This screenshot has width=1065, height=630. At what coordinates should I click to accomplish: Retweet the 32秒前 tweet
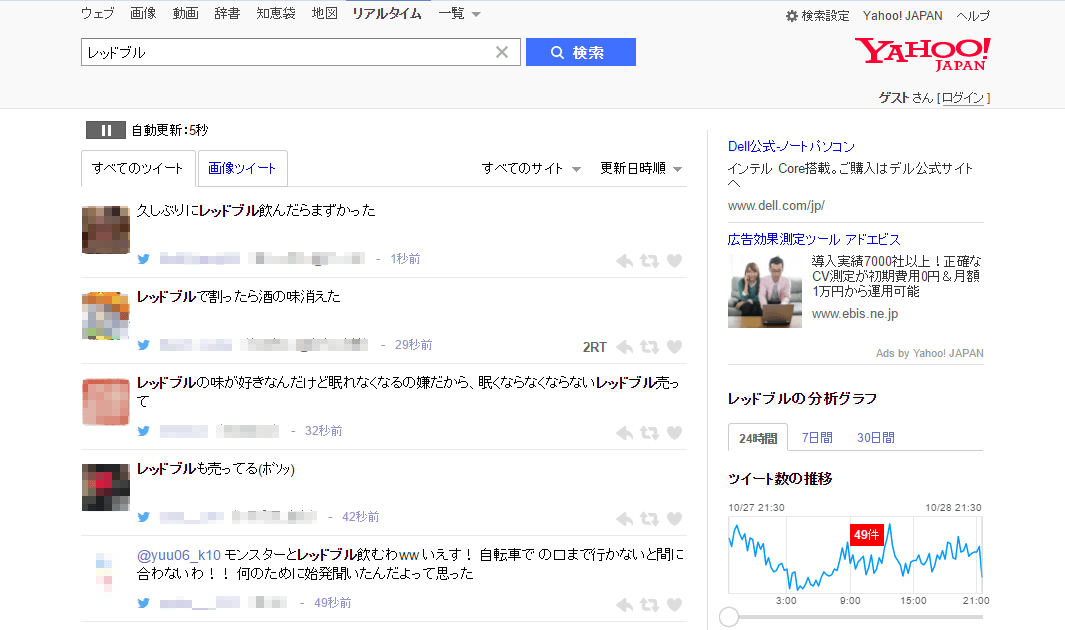[x=649, y=432]
